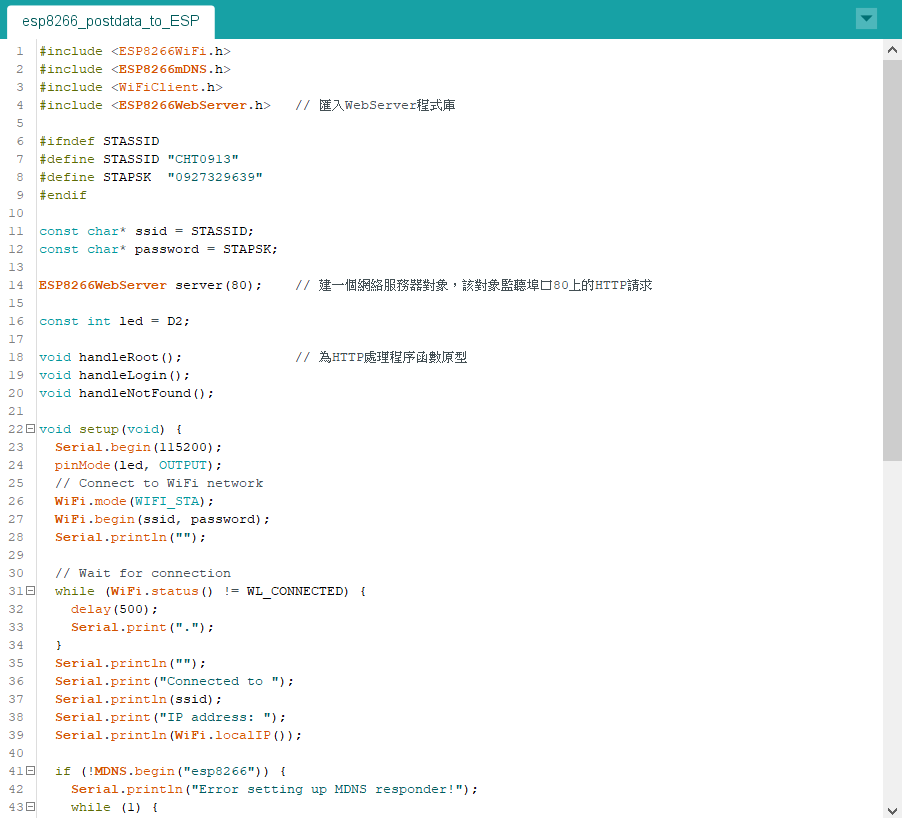The height and width of the screenshot is (818, 902).
Task: Open the tab menu dropdown arrow
Action: tap(866, 19)
